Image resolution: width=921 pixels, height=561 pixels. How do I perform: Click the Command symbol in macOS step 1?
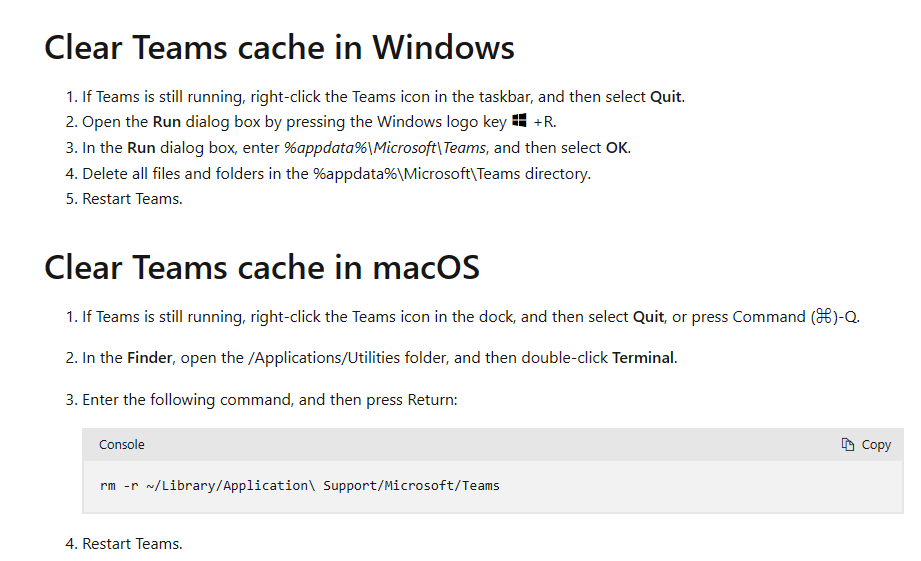coord(823,317)
